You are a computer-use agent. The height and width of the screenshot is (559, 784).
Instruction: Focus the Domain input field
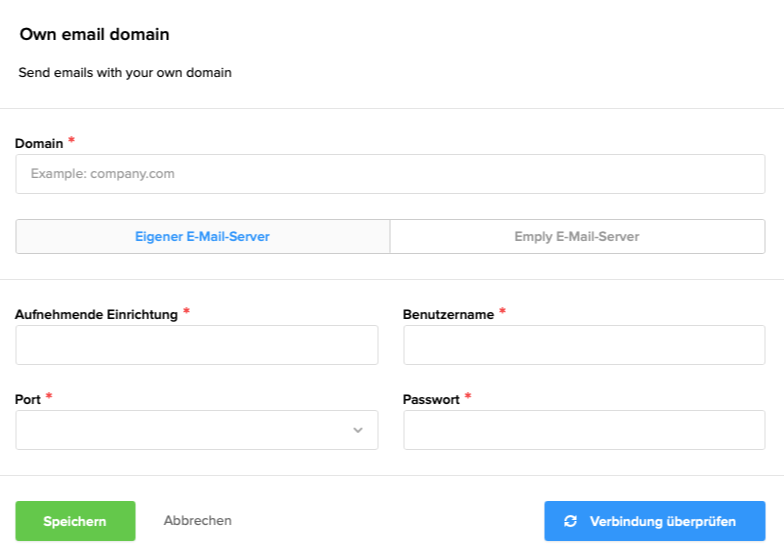tap(390, 174)
